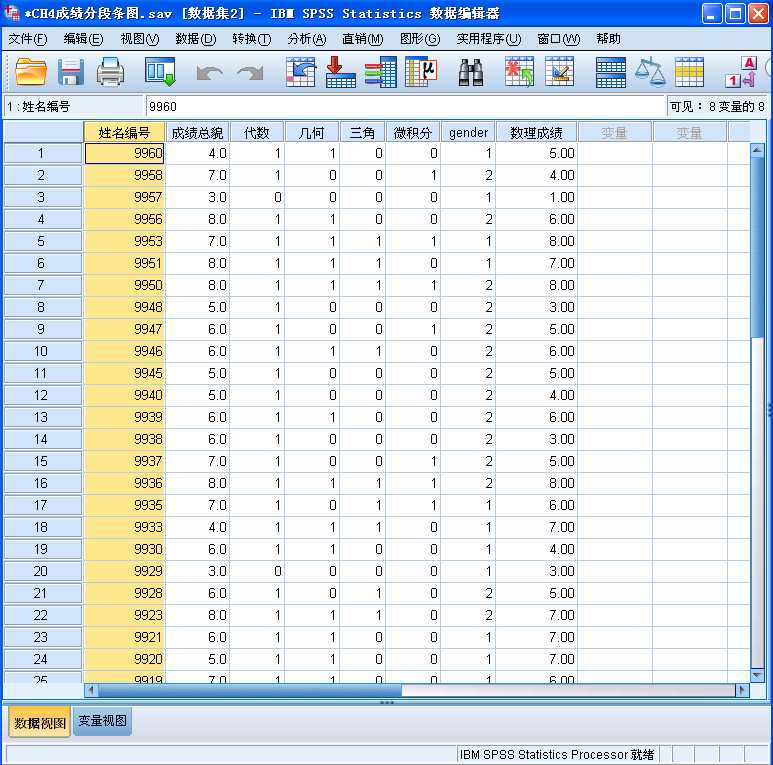Click the 姓名编号 cell showing 9947
Screen dimensions: 773x765
tap(124, 329)
